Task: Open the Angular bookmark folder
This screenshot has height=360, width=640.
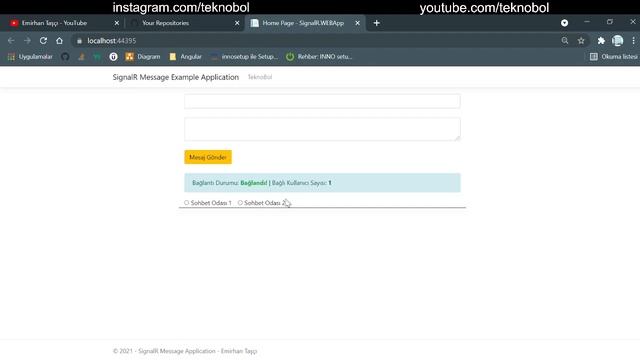Action: [185, 57]
